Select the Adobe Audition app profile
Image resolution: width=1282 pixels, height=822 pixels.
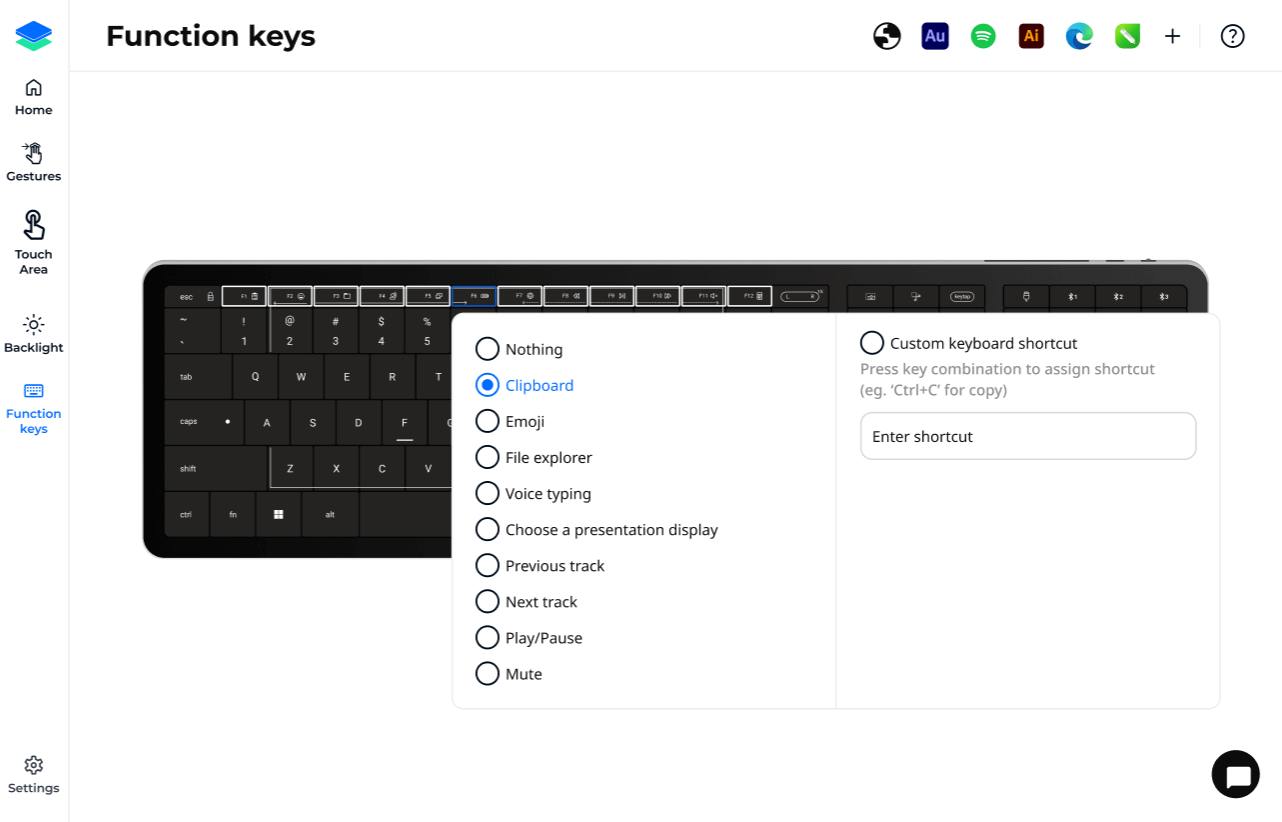tap(935, 36)
